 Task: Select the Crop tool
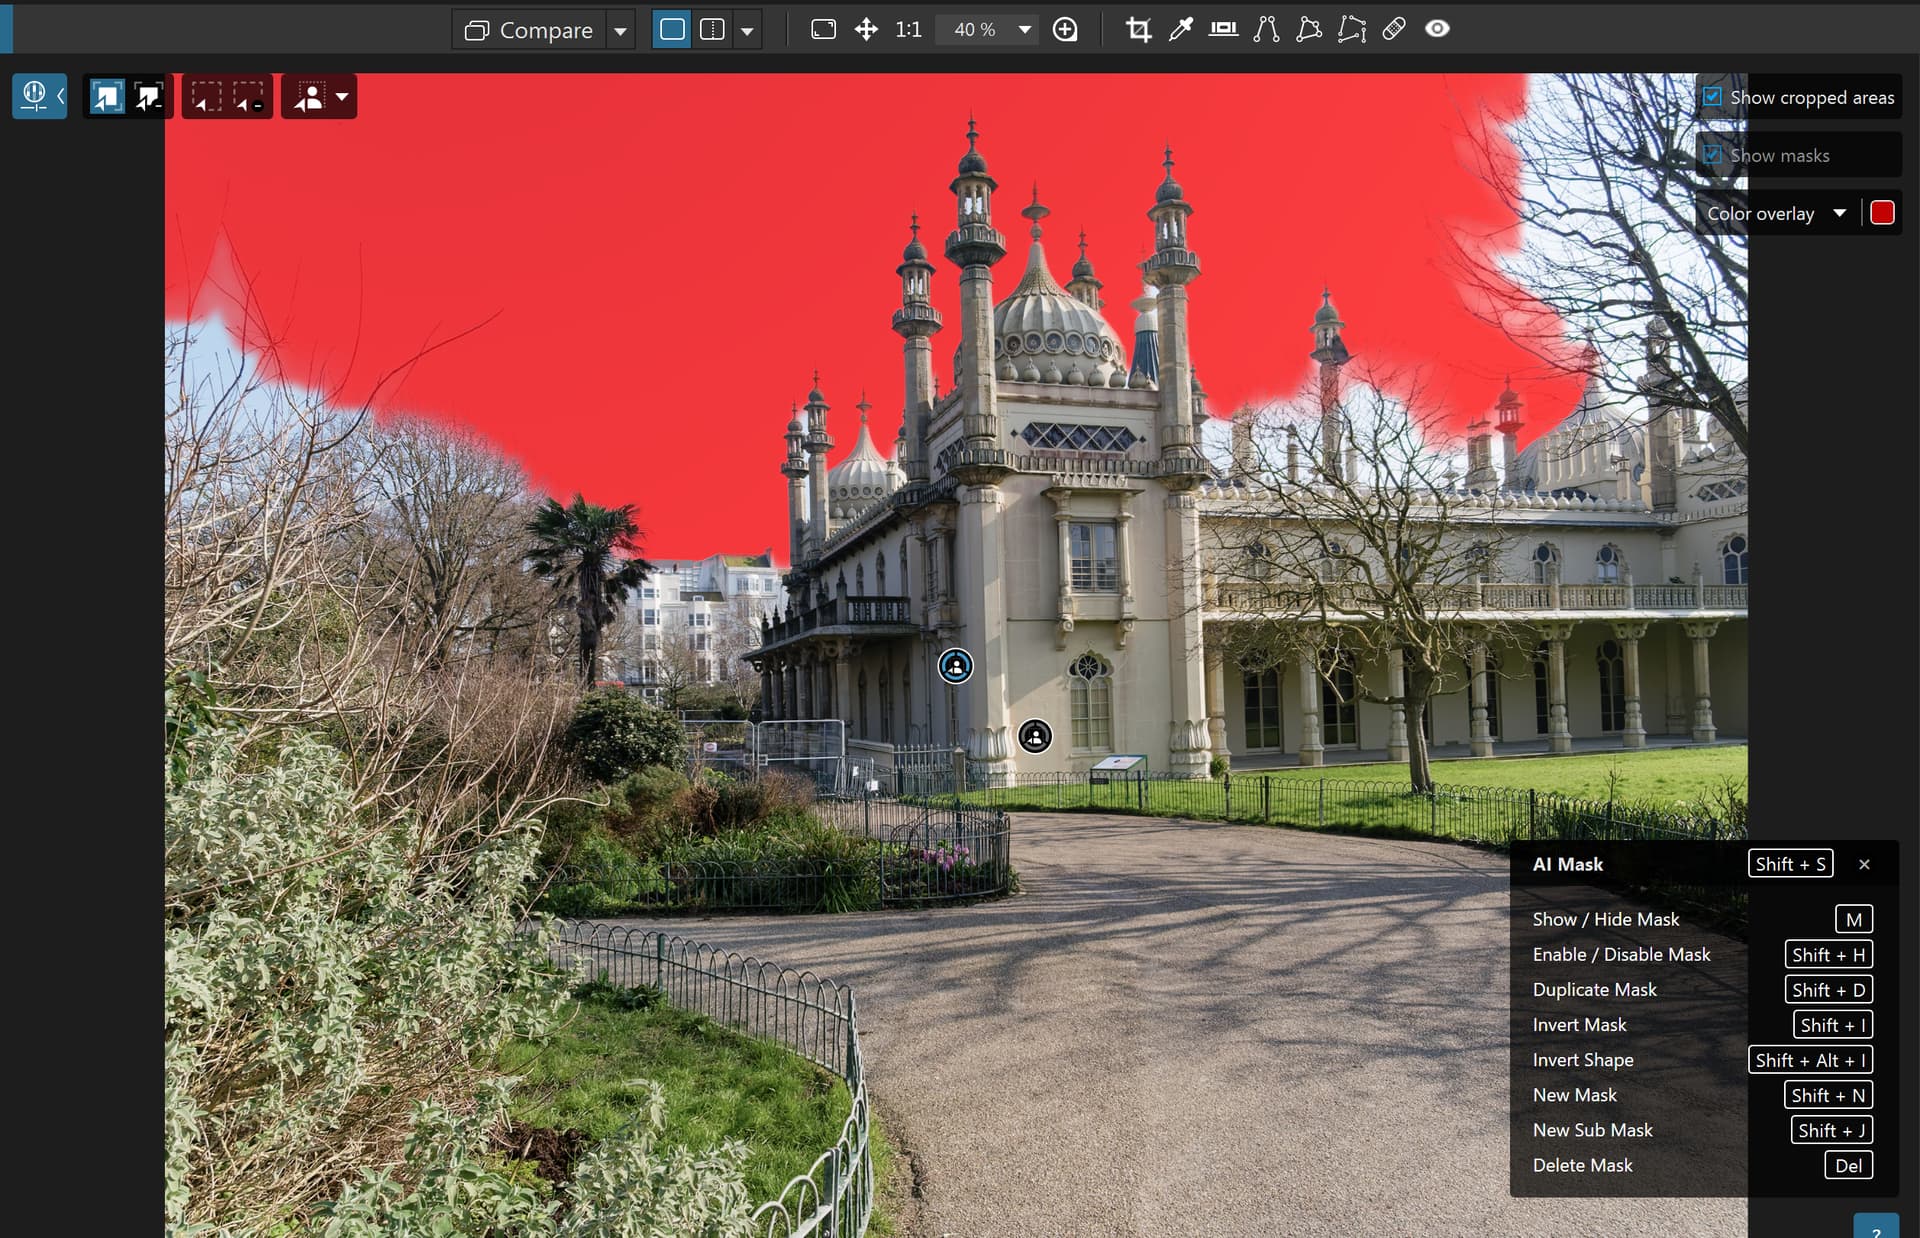1138,29
